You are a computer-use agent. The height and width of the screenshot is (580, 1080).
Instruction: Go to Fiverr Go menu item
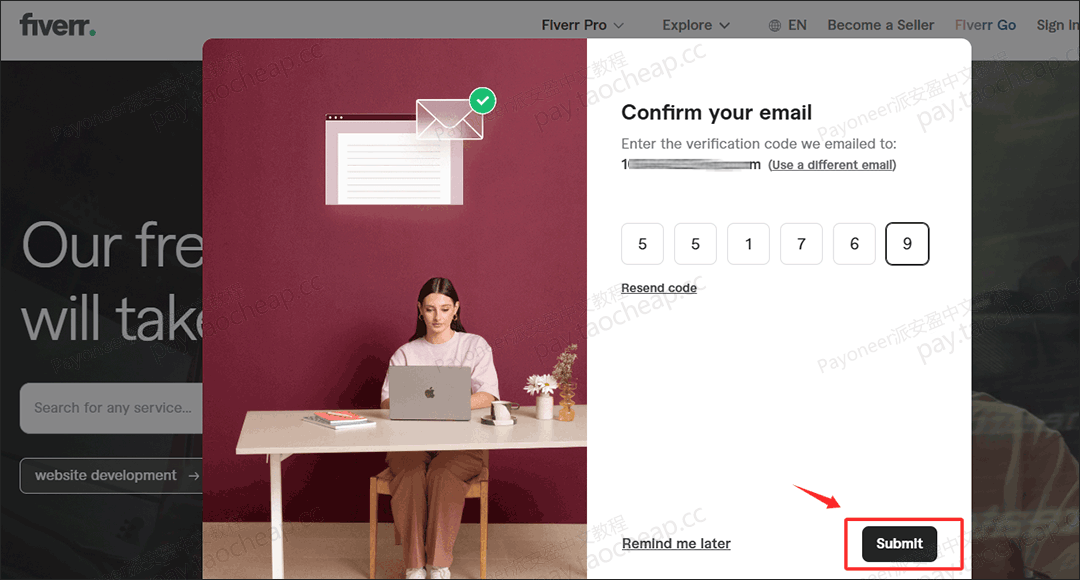point(985,25)
